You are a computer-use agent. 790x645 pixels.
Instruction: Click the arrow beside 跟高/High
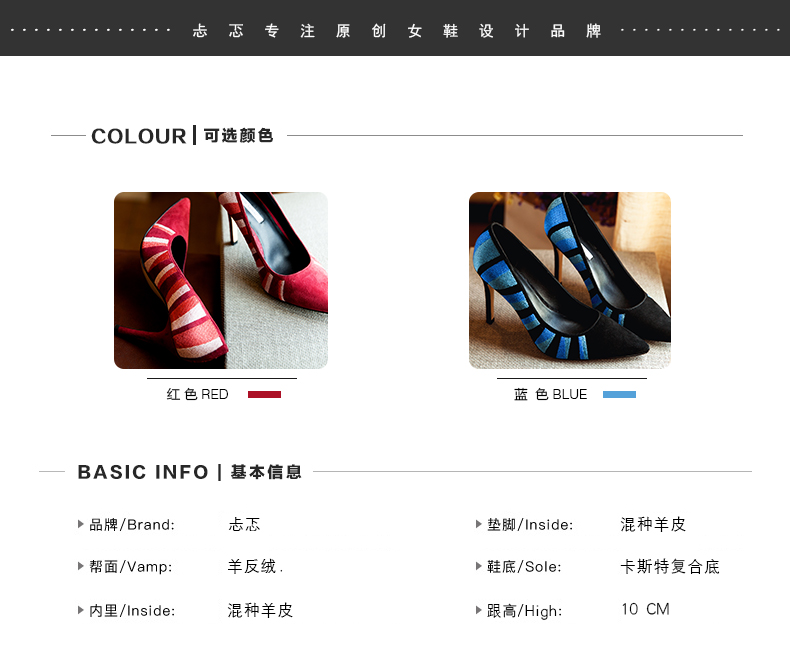click(479, 610)
